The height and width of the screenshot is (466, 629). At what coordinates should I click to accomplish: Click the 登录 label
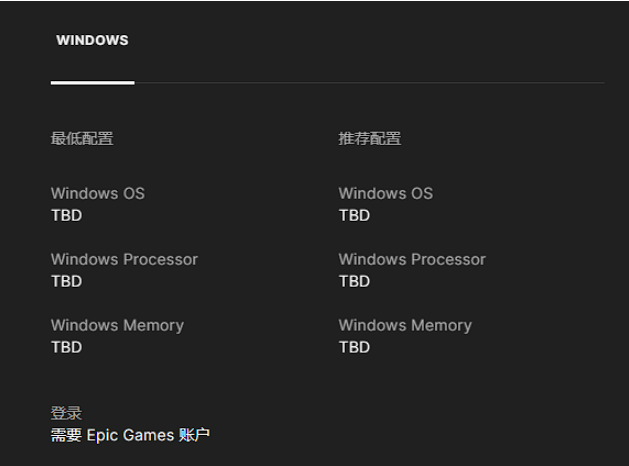(x=66, y=413)
